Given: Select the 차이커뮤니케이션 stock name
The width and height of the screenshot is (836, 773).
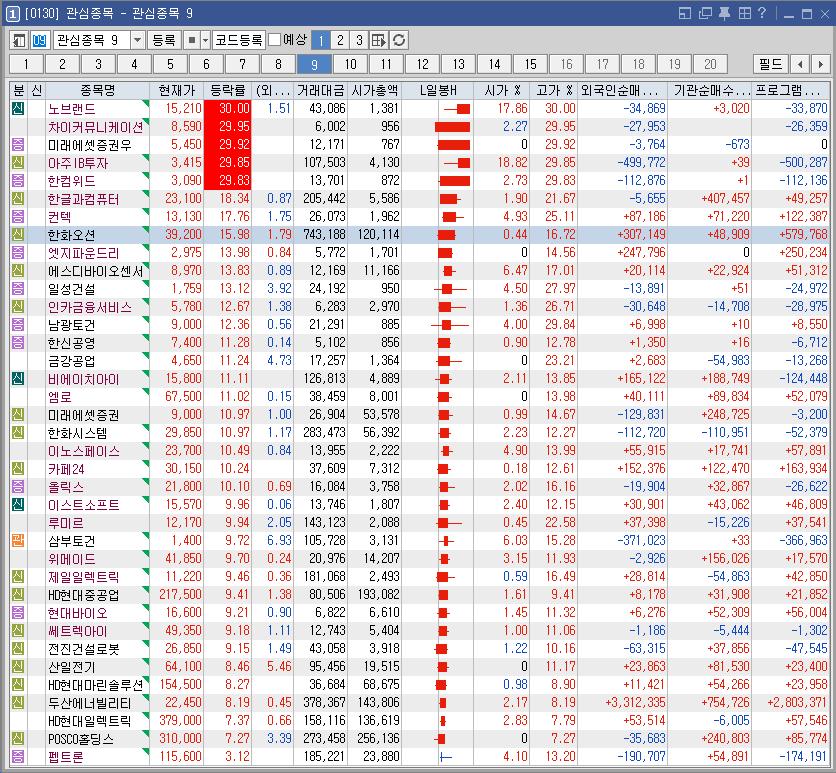Looking at the screenshot, I should tap(95, 127).
